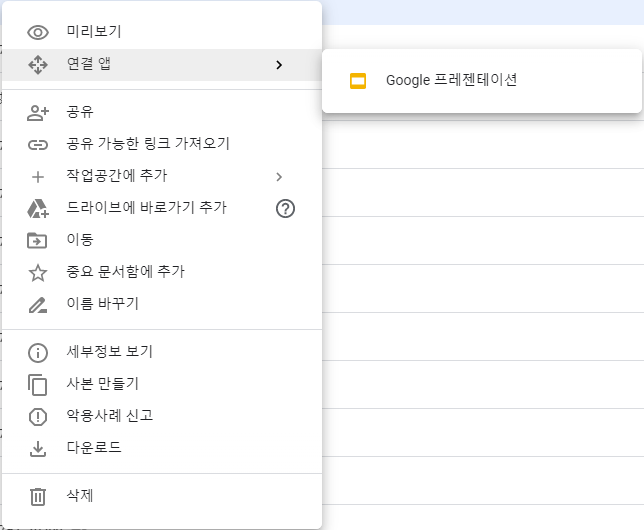
Task: Click the plus icon for 작업공간에 추가
Action: [x=38, y=177]
